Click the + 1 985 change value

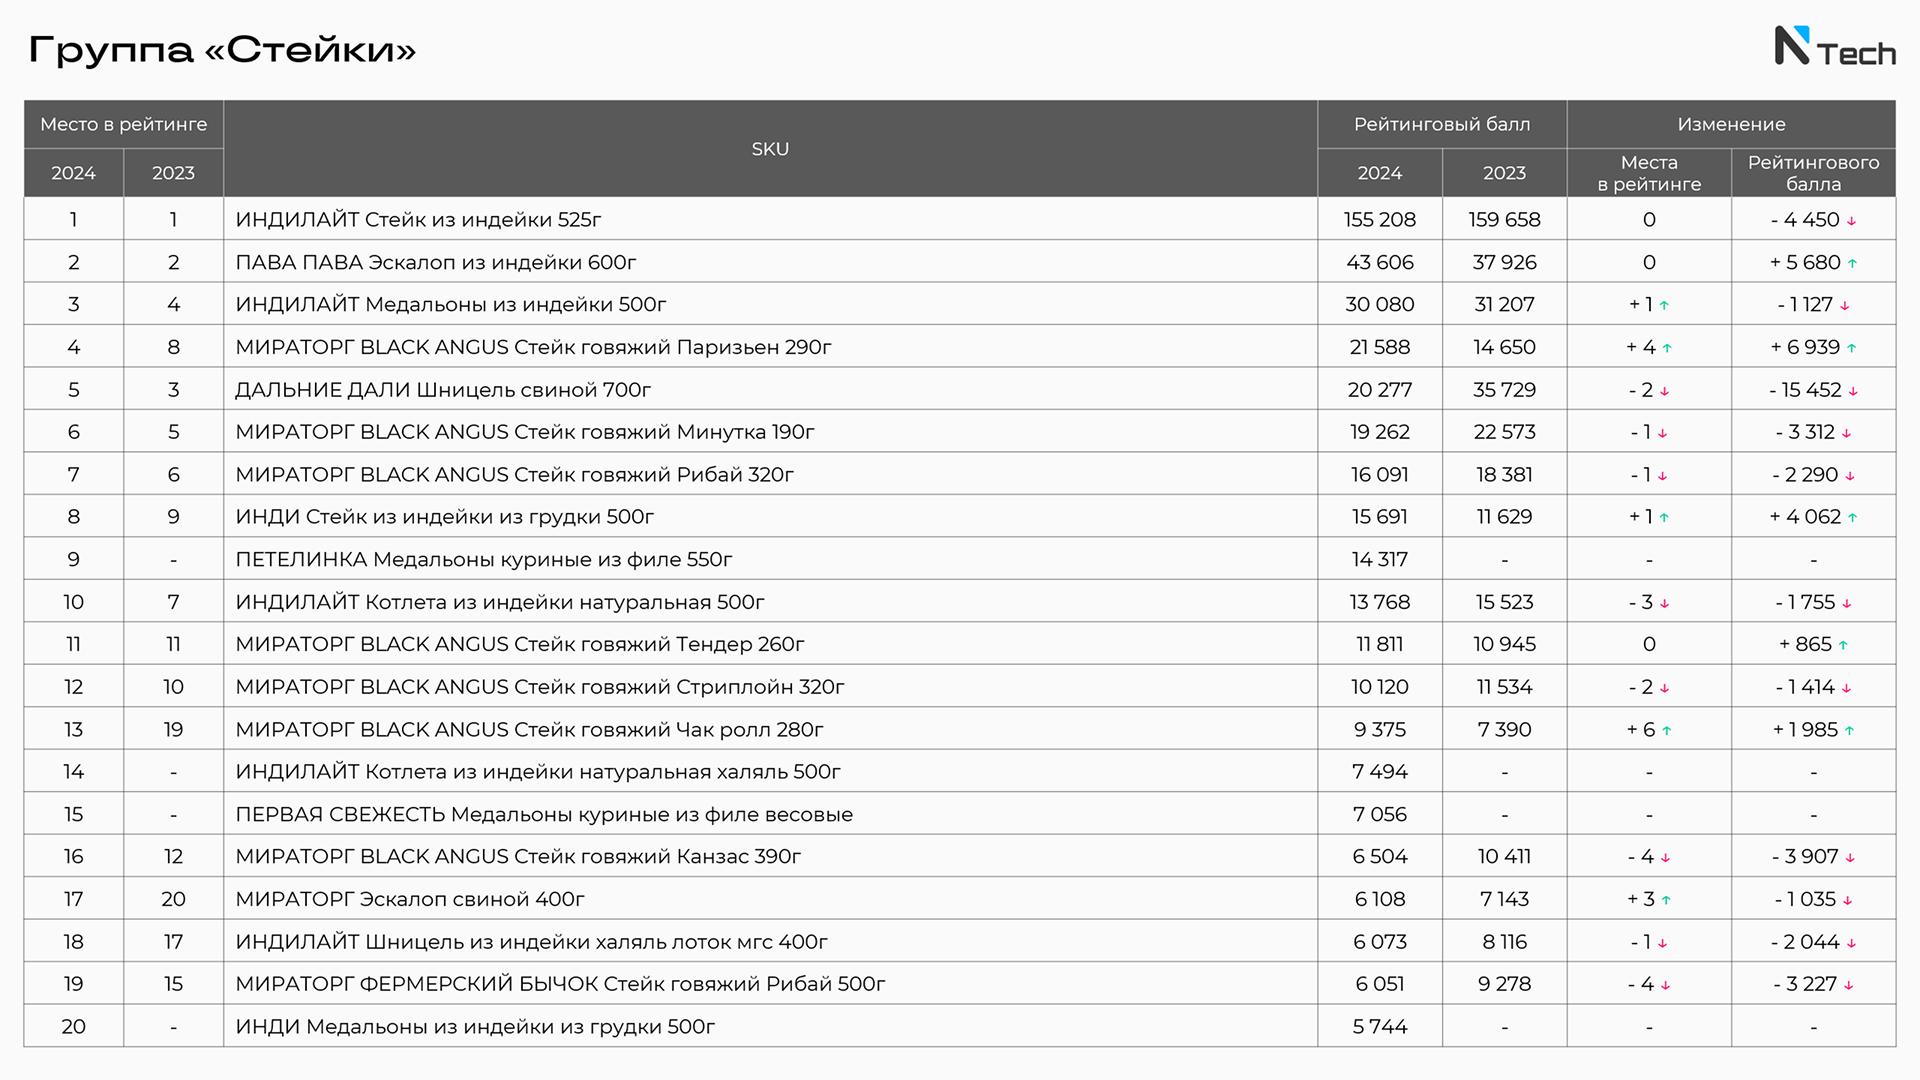[x=1813, y=729]
